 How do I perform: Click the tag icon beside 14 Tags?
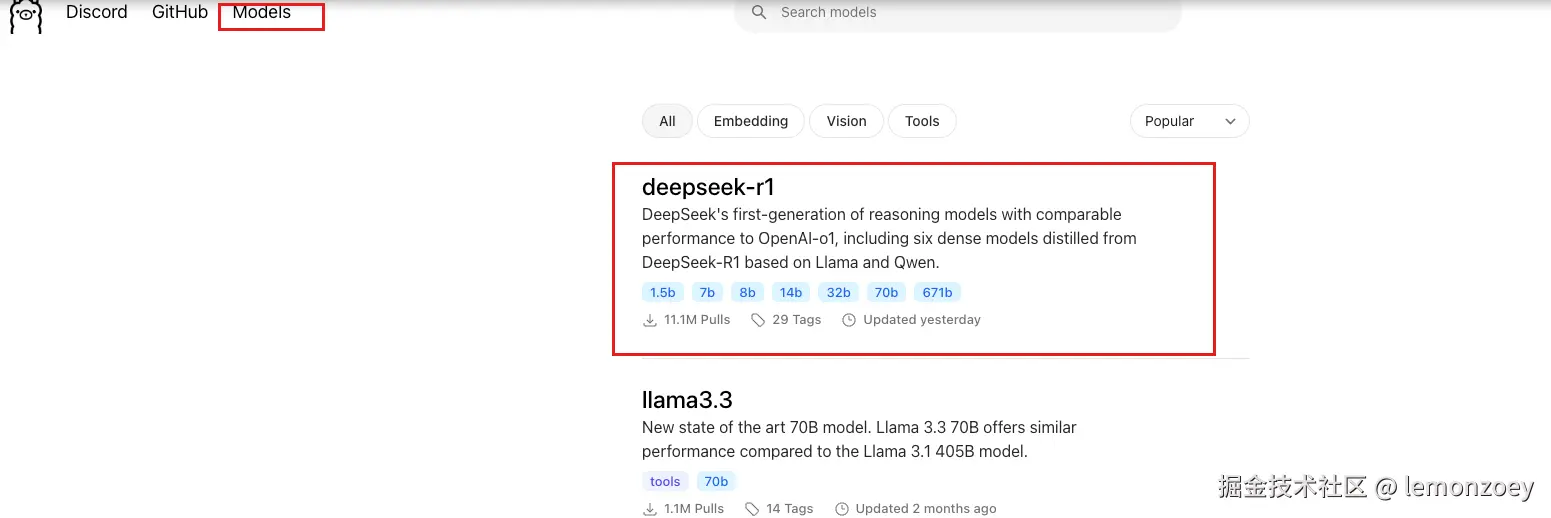pos(752,509)
